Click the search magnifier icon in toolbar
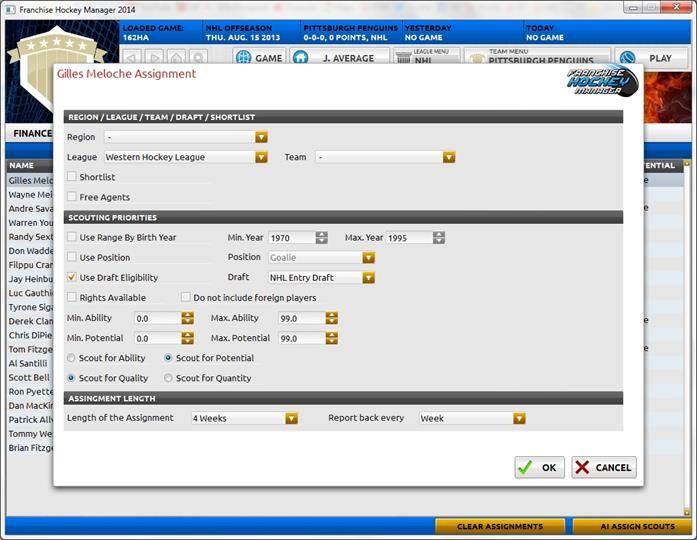 (x=198, y=58)
